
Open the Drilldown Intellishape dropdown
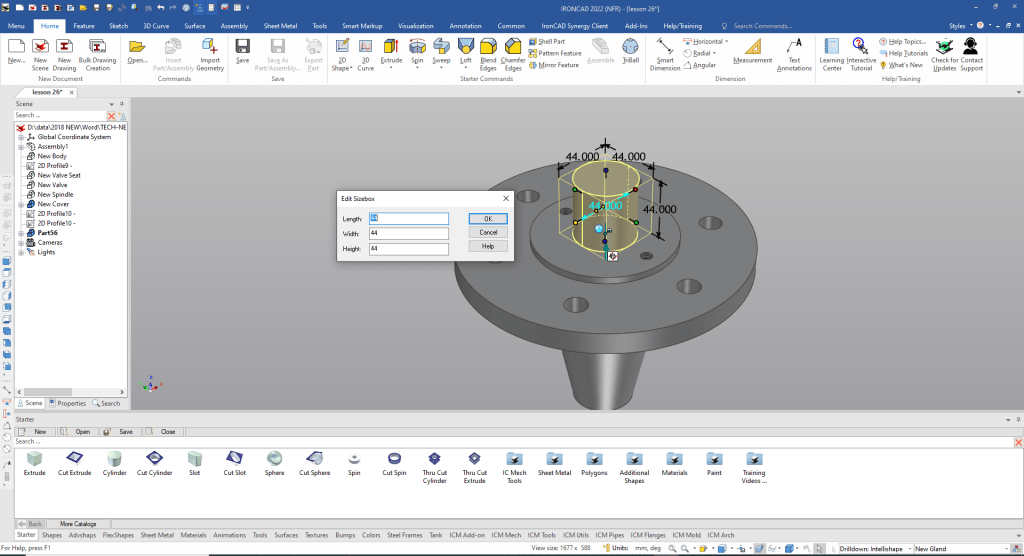908,548
